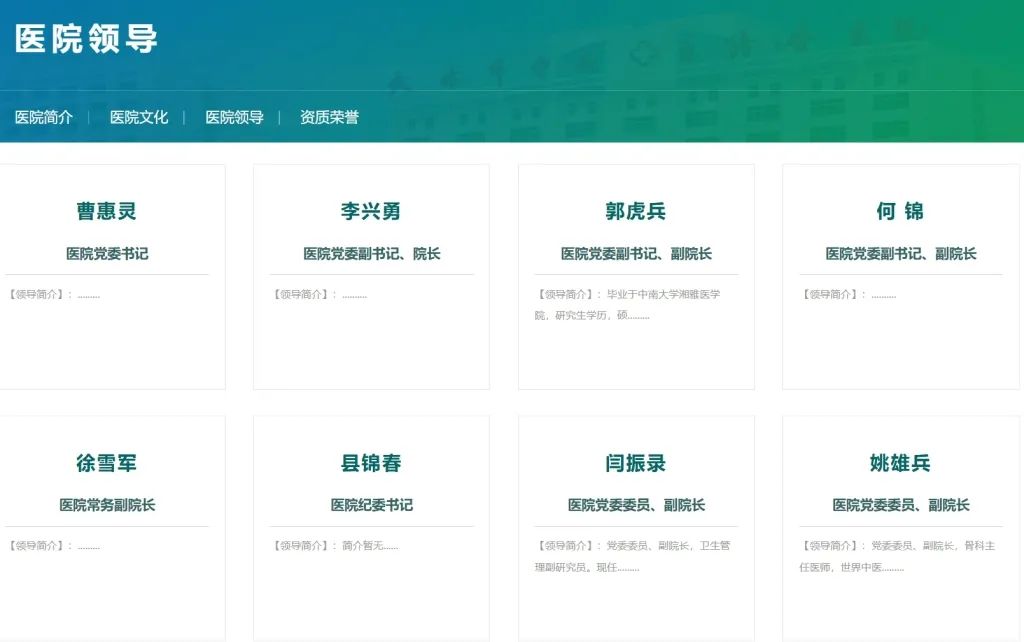
Task: Click 何锦's title 医院党委副书记、副院长
Action: (x=901, y=253)
